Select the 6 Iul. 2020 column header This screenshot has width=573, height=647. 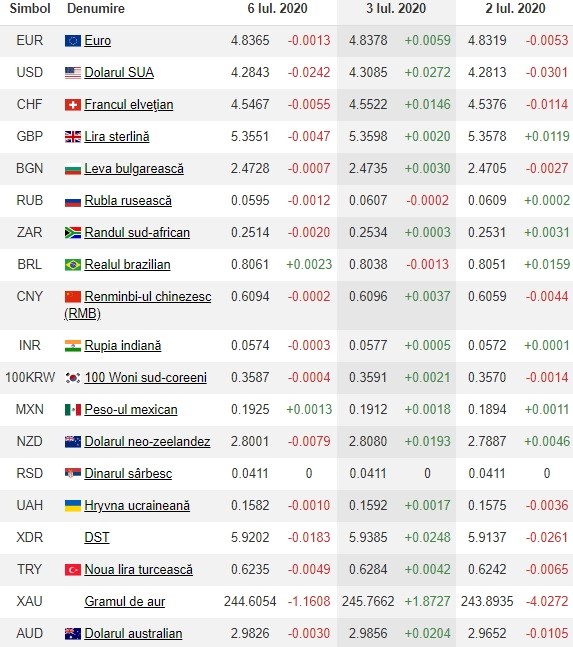(277, 9)
